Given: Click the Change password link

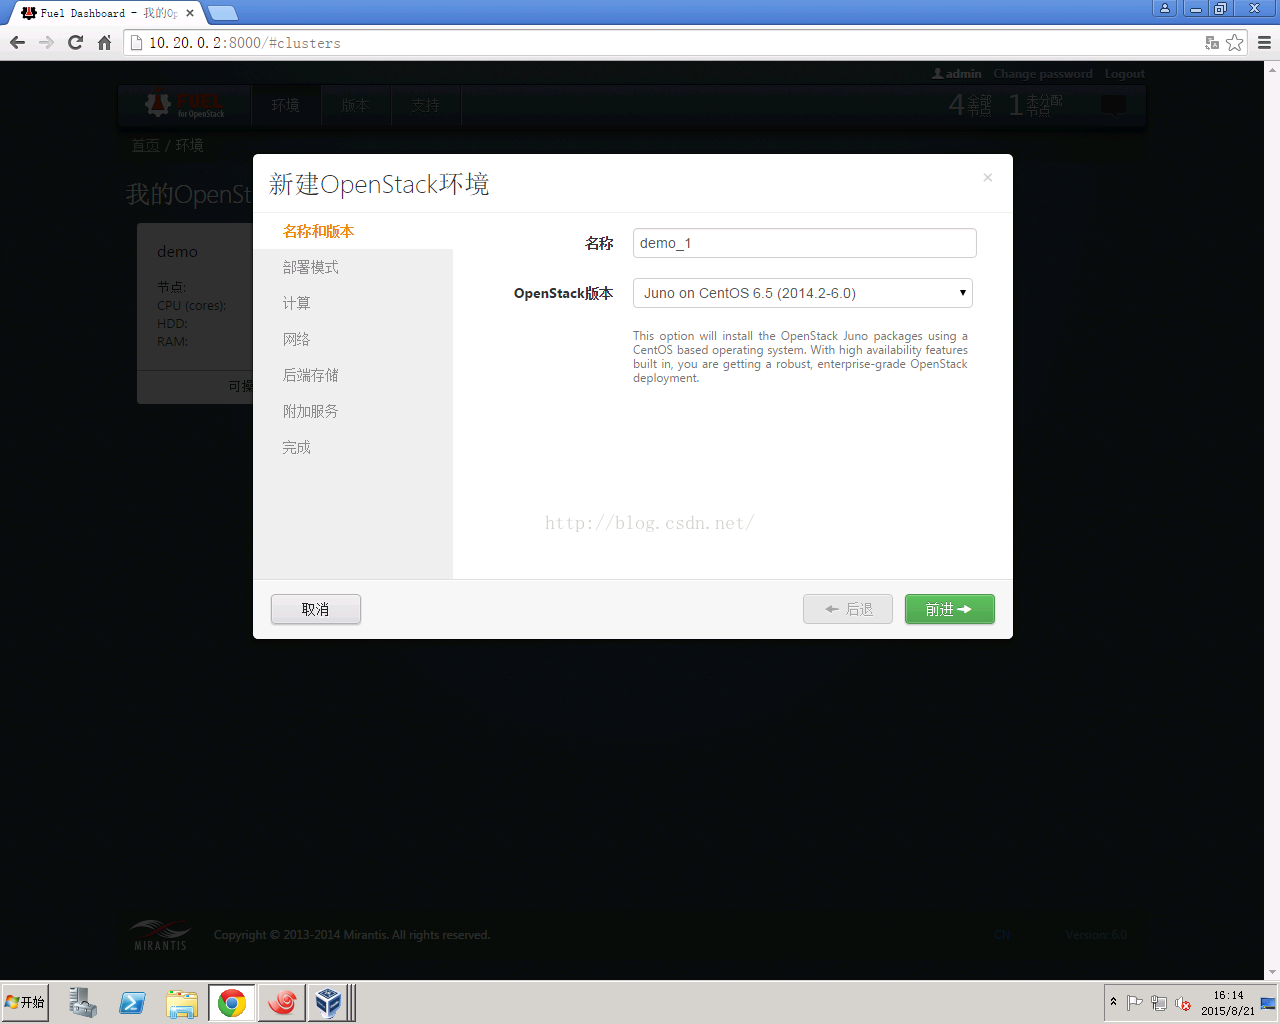Looking at the screenshot, I should pyautogui.click(x=1043, y=74).
